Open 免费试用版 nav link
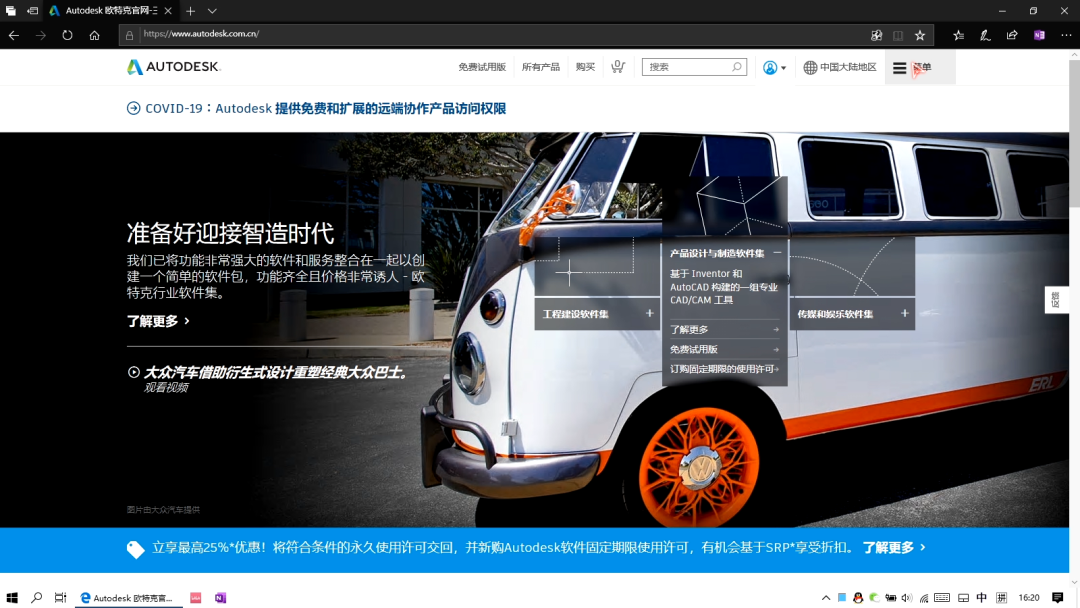 [x=482, y=67]
